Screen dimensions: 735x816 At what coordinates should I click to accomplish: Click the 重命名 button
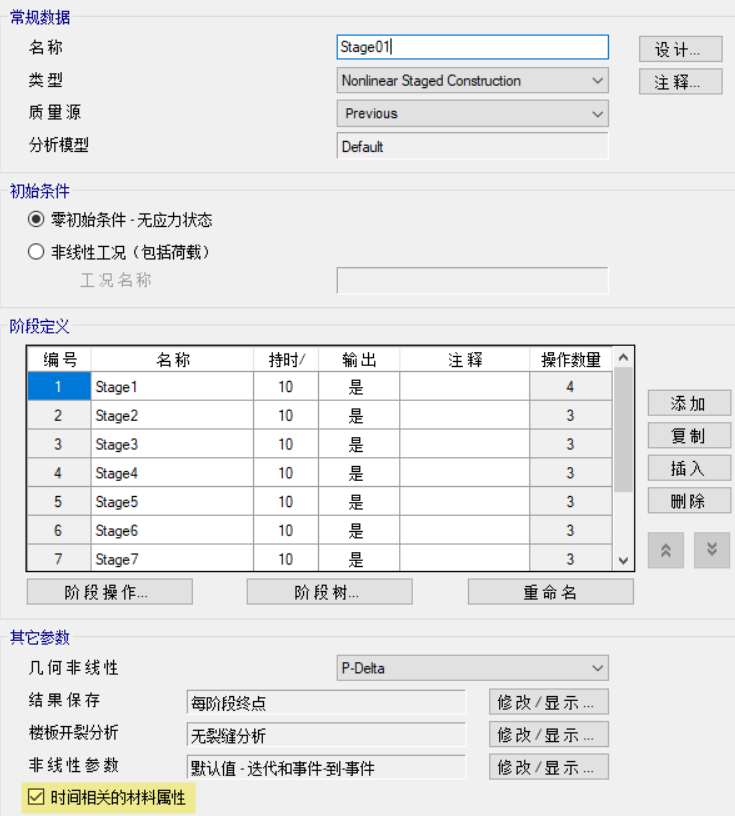550,592
